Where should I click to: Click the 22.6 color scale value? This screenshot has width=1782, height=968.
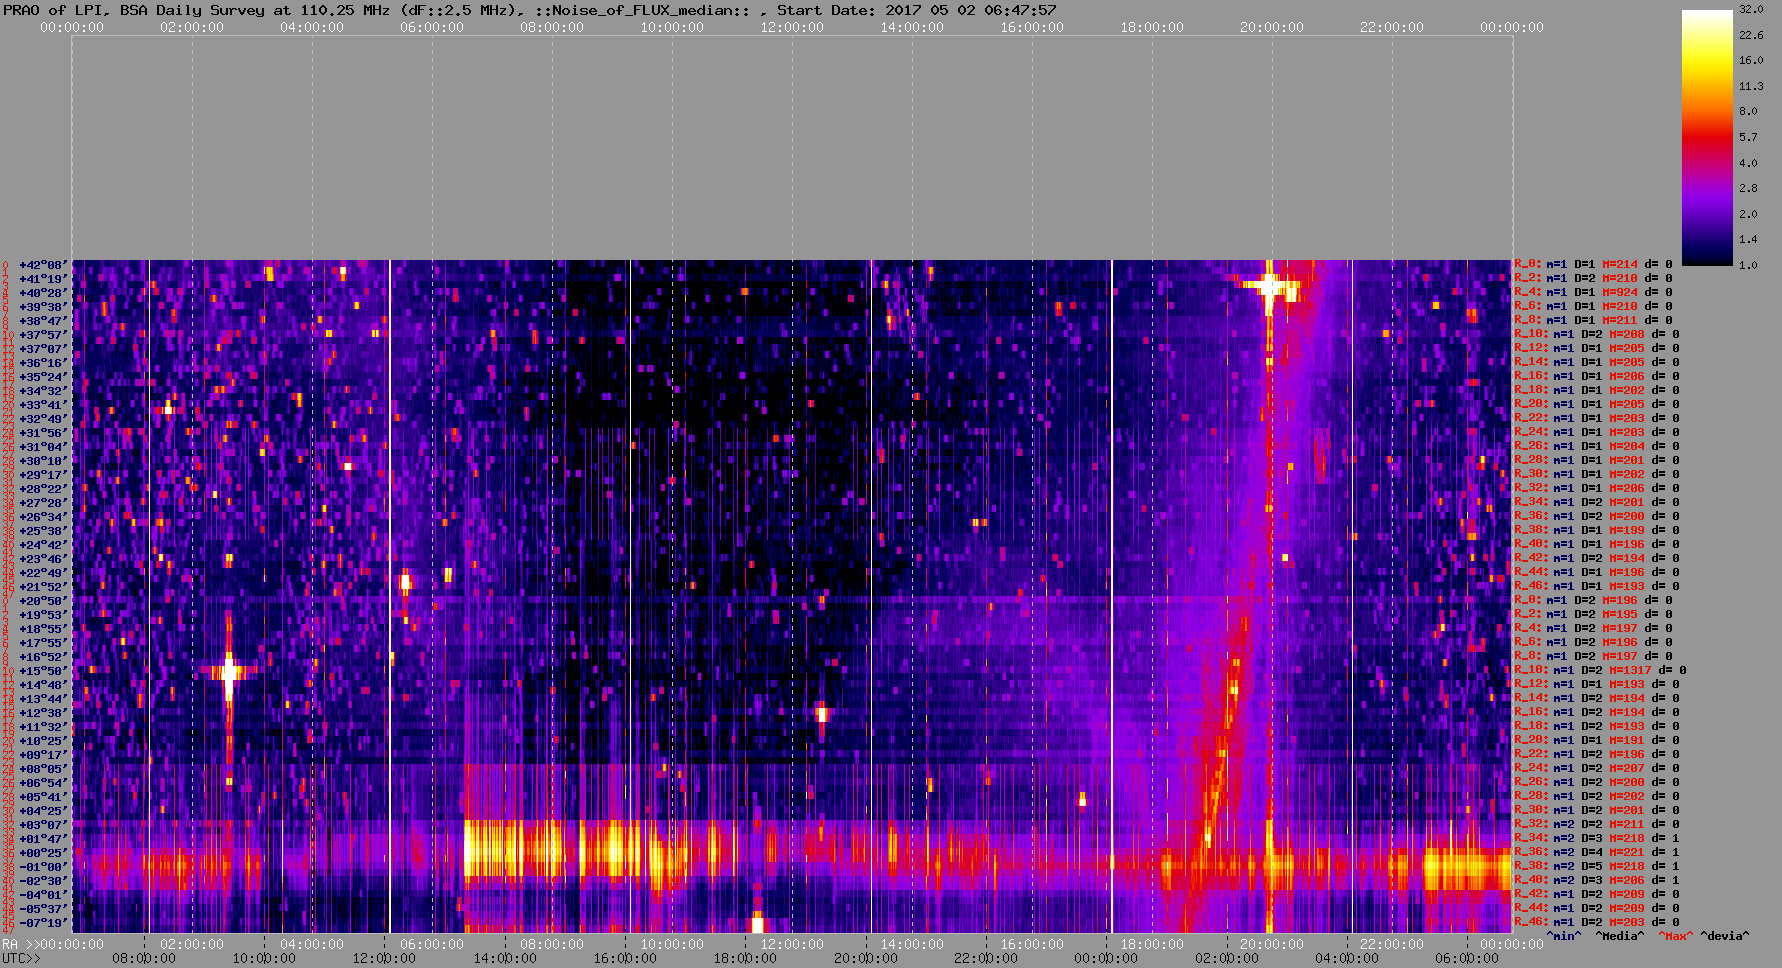tap(1750, 35)
